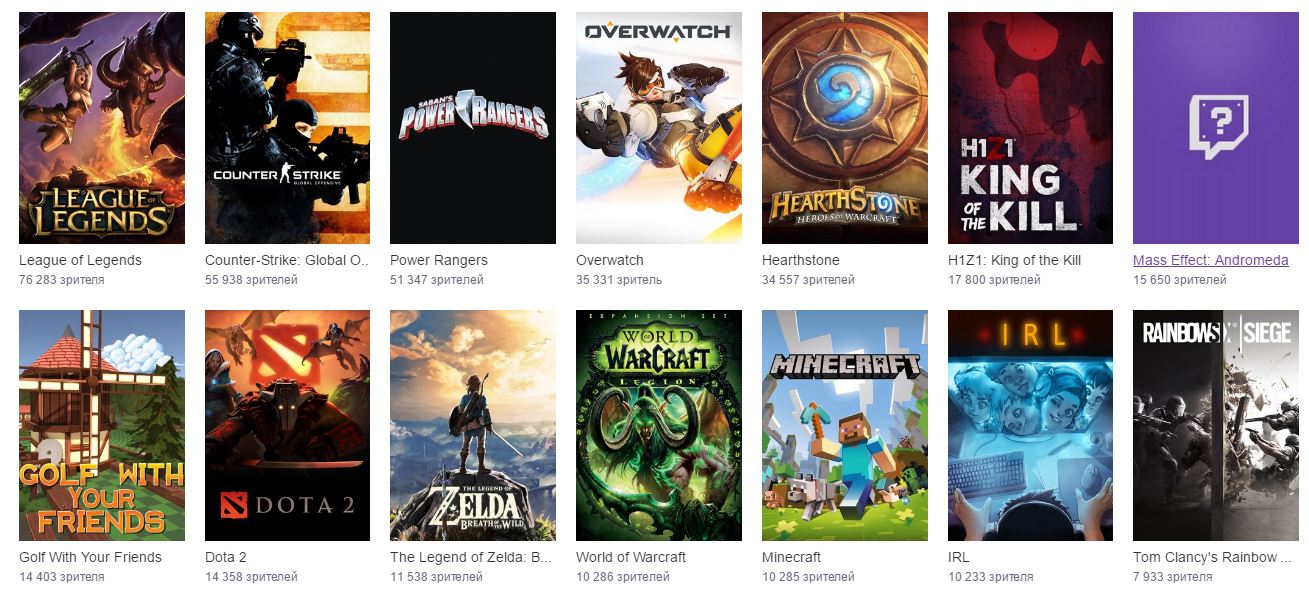
Task: Select the IRL category thumbnail
Action: tap(1030, 425)
